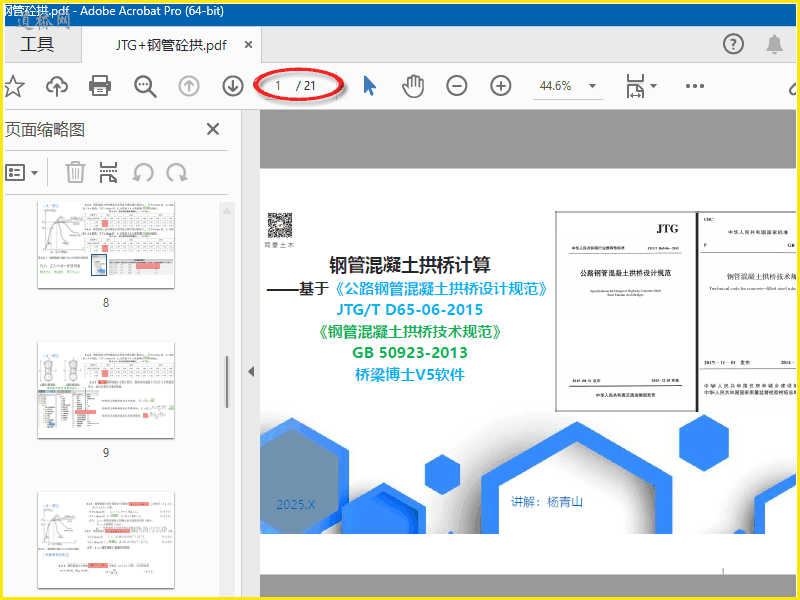Image resolution: width=800 pixels, height=600 pixels.
Task: Open notifications bell icon
Action: pos(774,44)
